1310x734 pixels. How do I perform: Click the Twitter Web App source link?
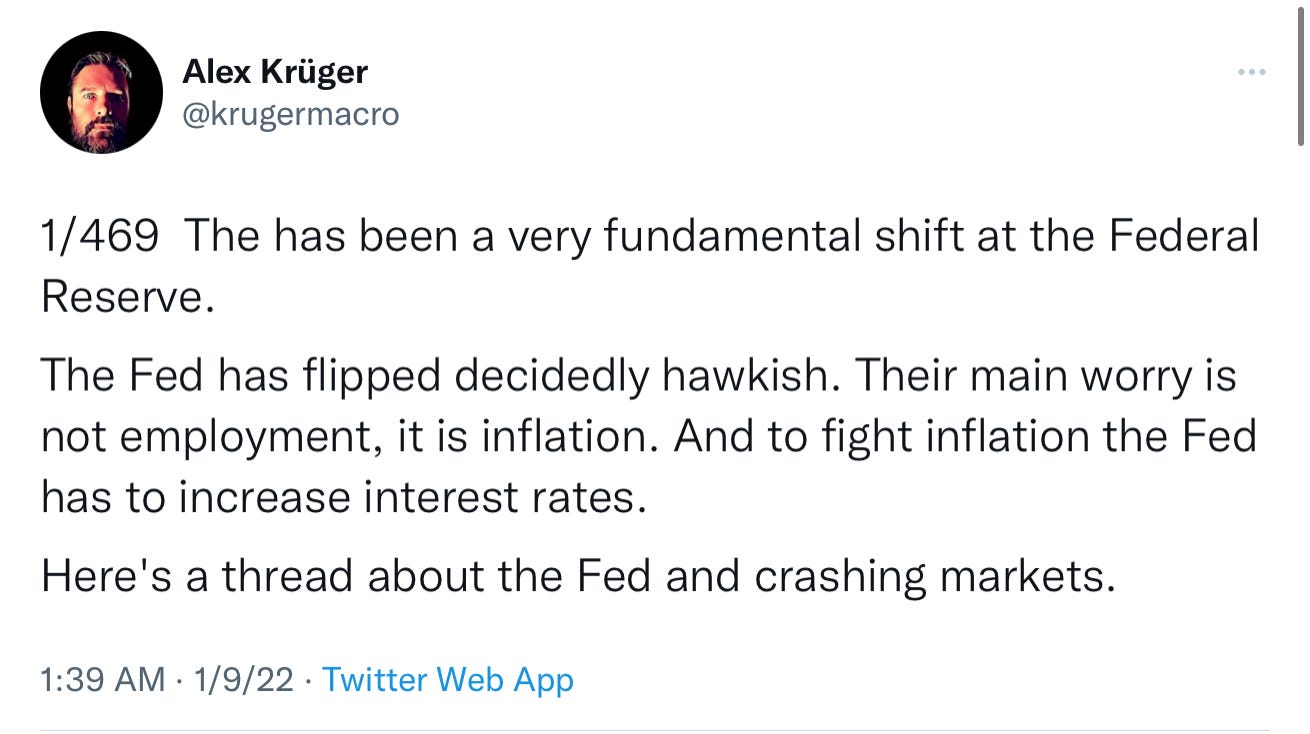click(x=448, y=681)
